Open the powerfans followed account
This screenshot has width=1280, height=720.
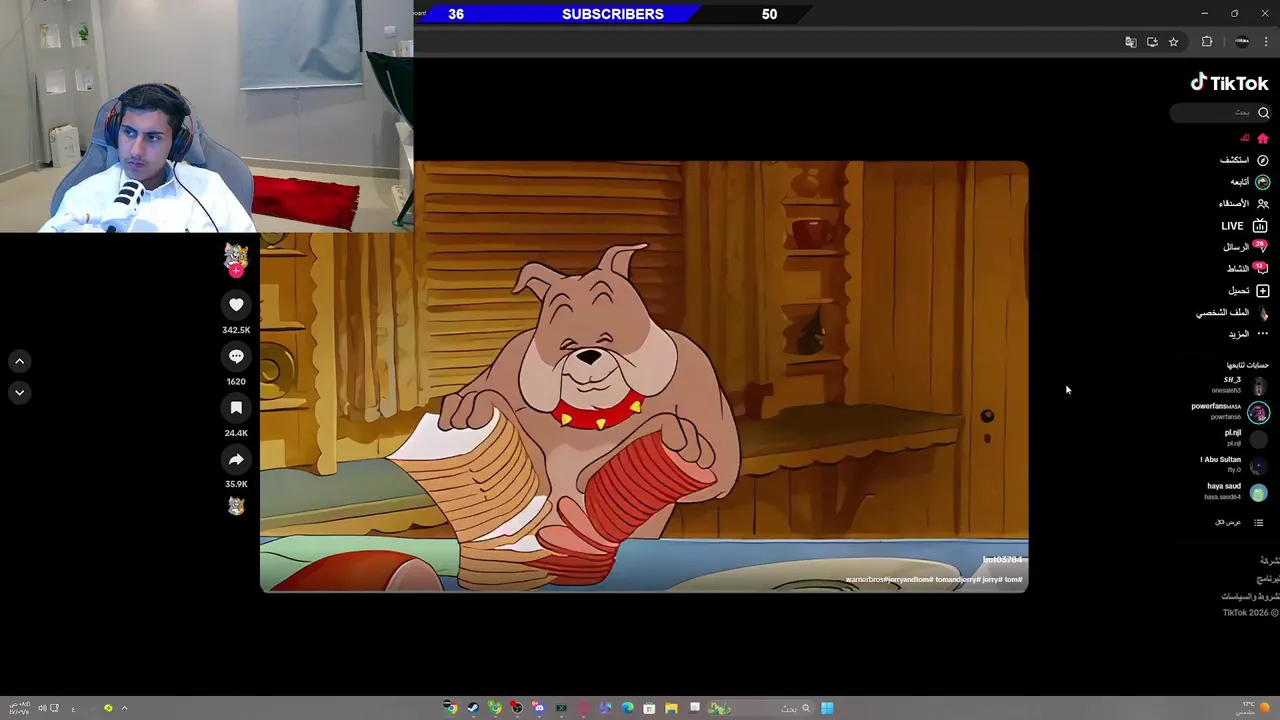click(x=1230, y=411)
